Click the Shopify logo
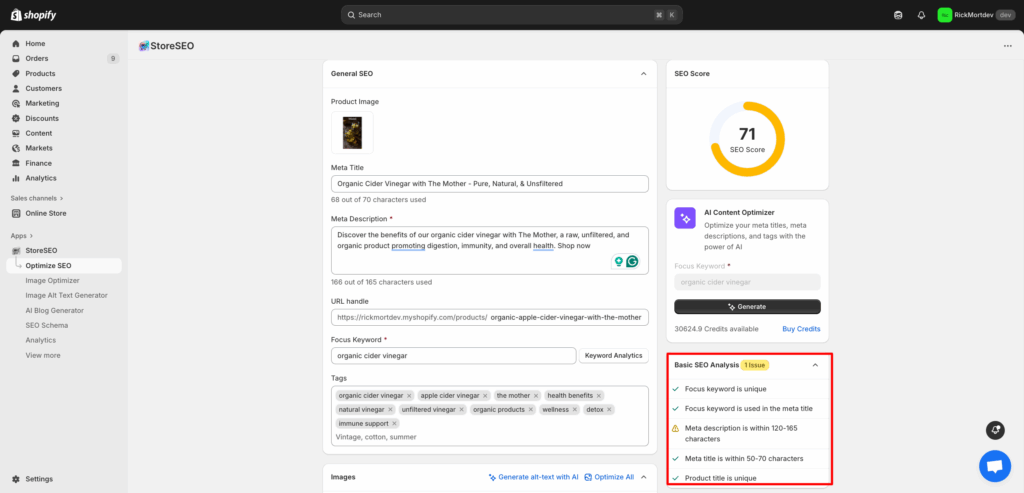This screenshot has width=1024, height=493. tap(33, 14)
